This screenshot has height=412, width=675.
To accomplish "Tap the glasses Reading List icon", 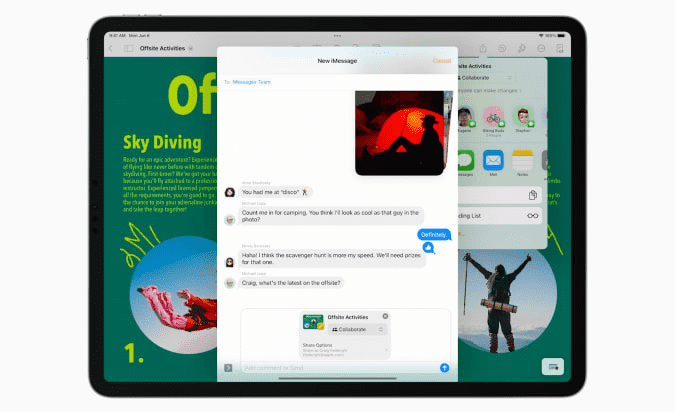I will pyautogui.click(x=532, y=215).
